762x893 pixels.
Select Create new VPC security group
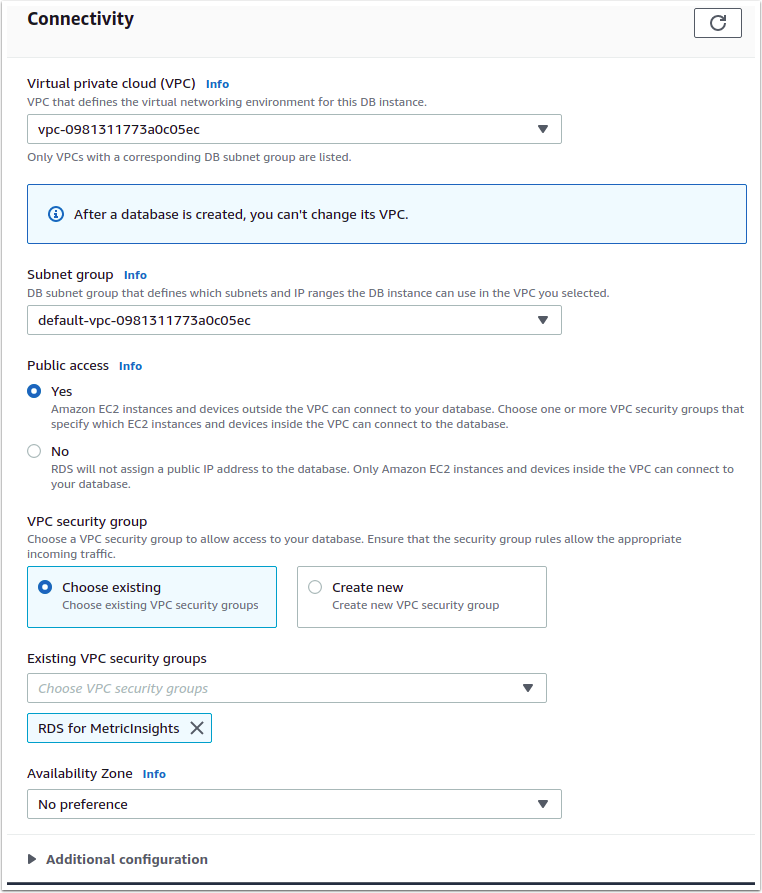315,588
